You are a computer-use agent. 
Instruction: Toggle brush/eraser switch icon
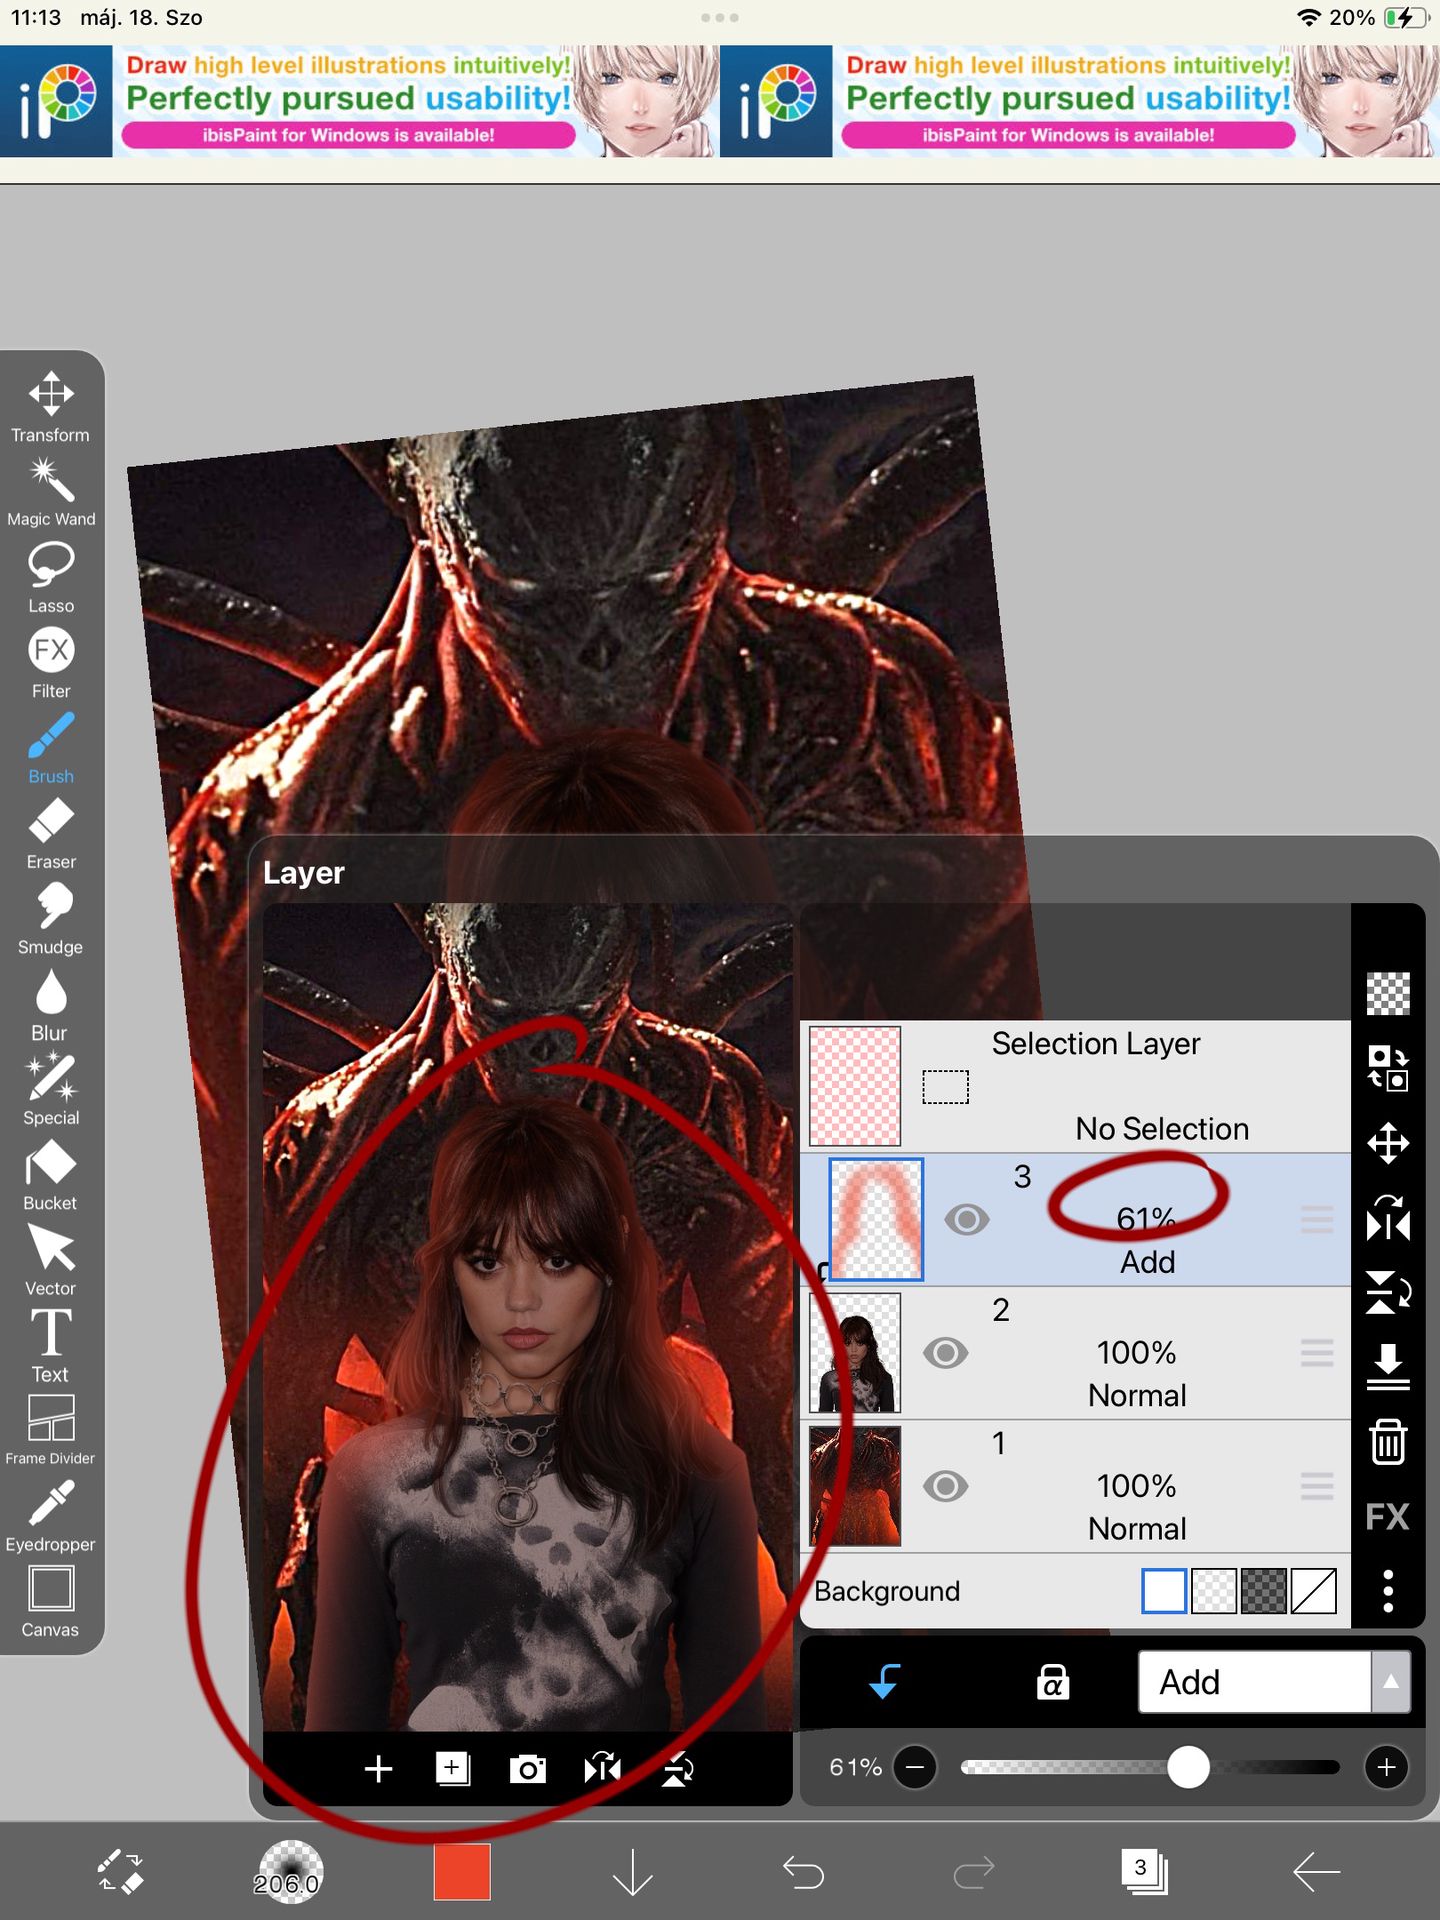[120, 1872]
